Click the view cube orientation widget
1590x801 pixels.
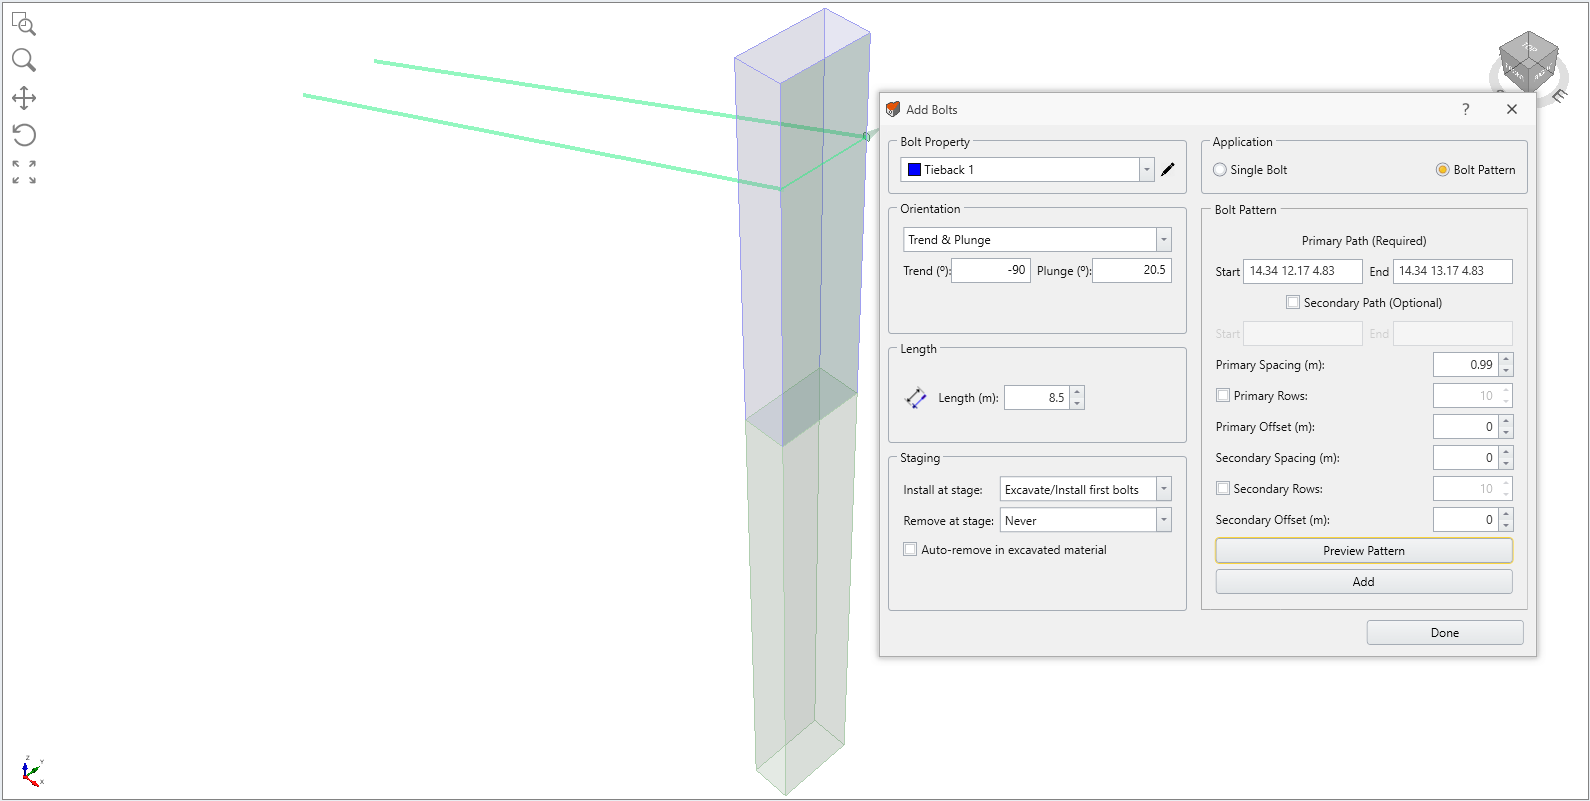click(1529, 63)
